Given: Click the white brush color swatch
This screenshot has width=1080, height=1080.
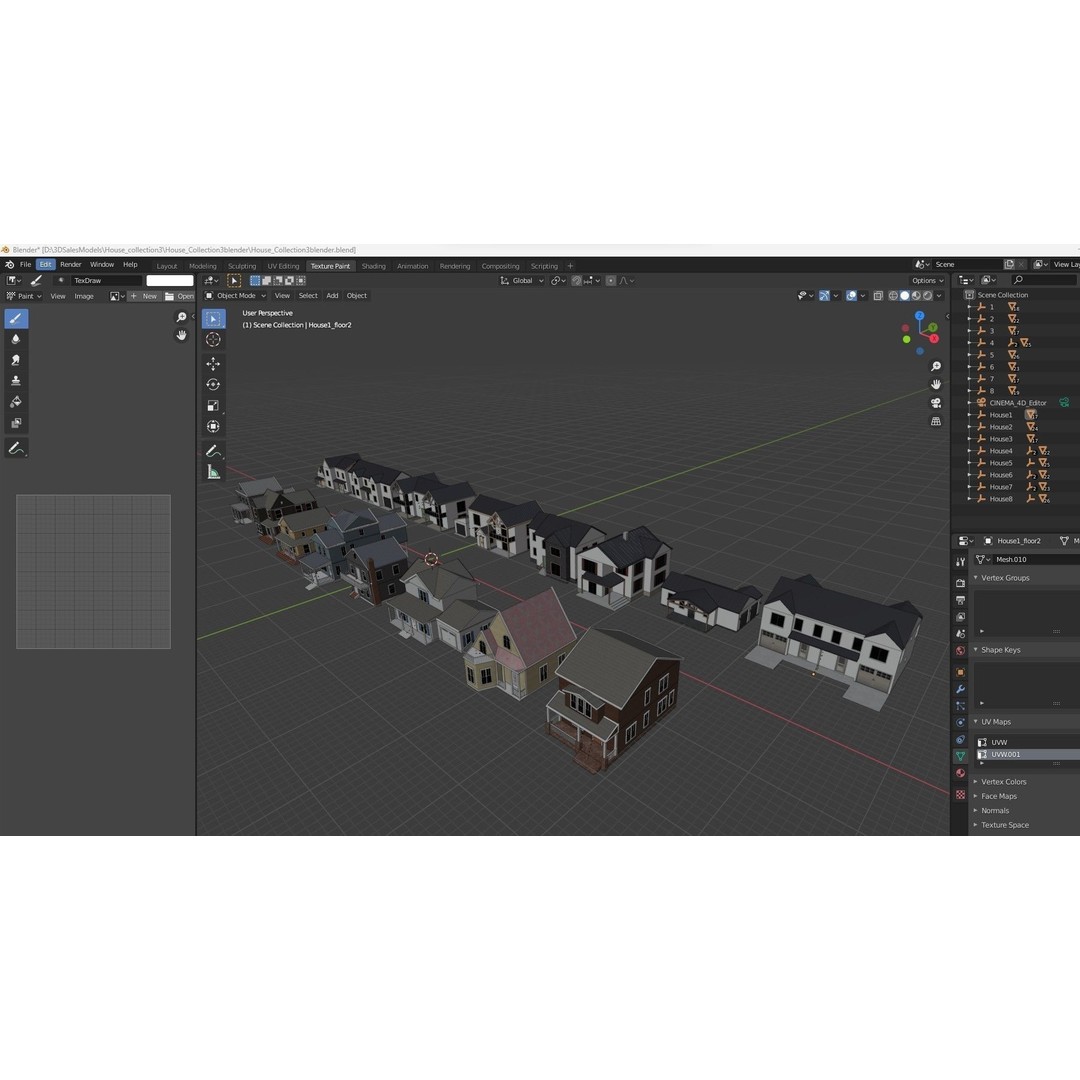Looking at the screenshot, I should [170, 280].
